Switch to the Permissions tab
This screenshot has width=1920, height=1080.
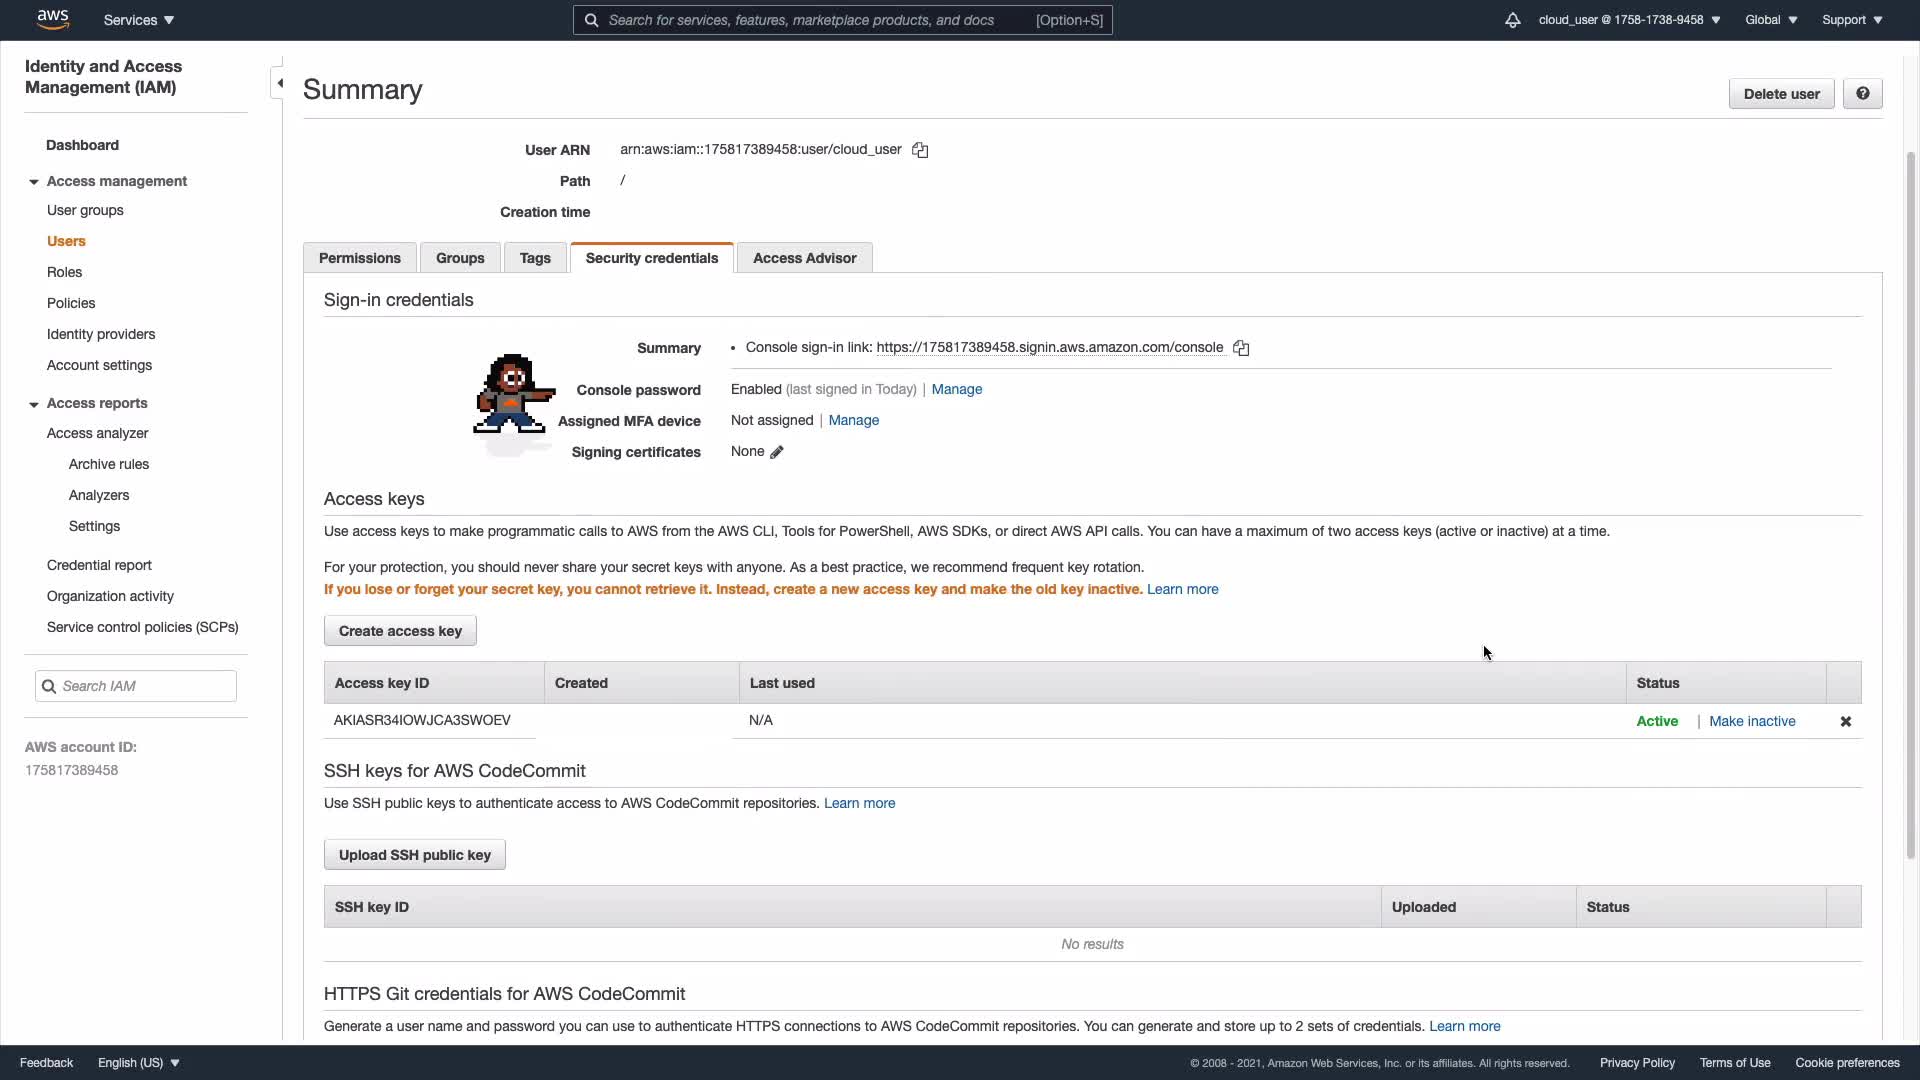coord(359,258)
